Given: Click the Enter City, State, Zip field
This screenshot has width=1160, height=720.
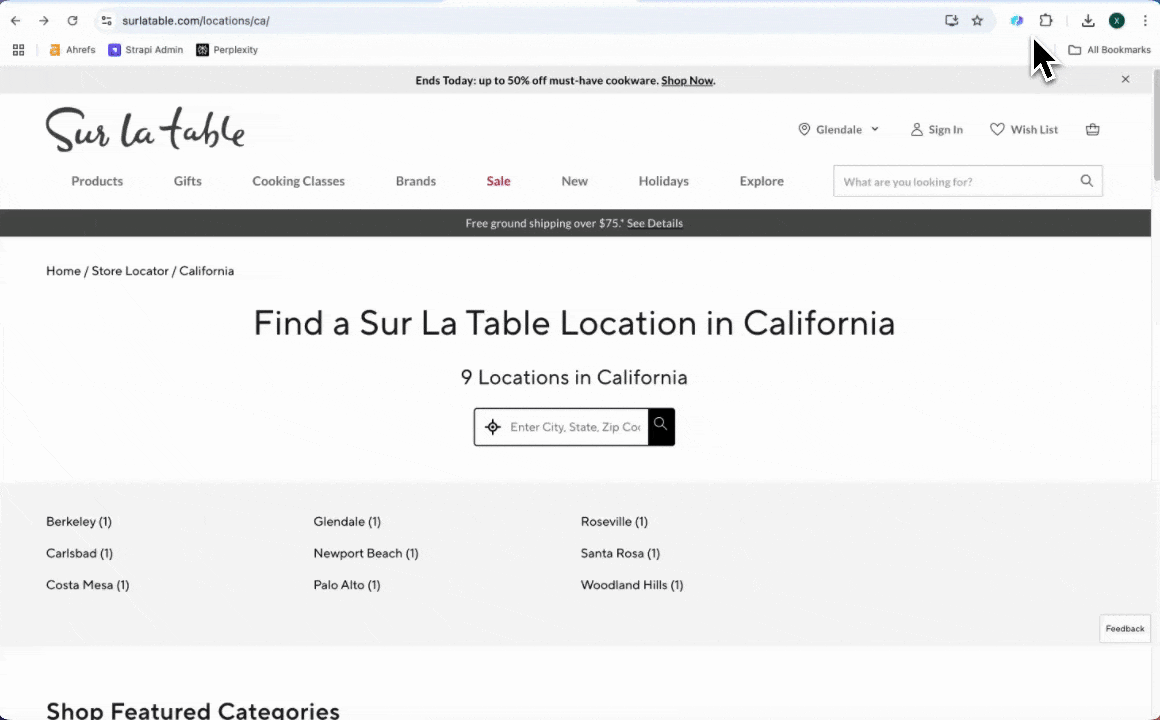Looking at the screenshot, I should click(574, 427).
